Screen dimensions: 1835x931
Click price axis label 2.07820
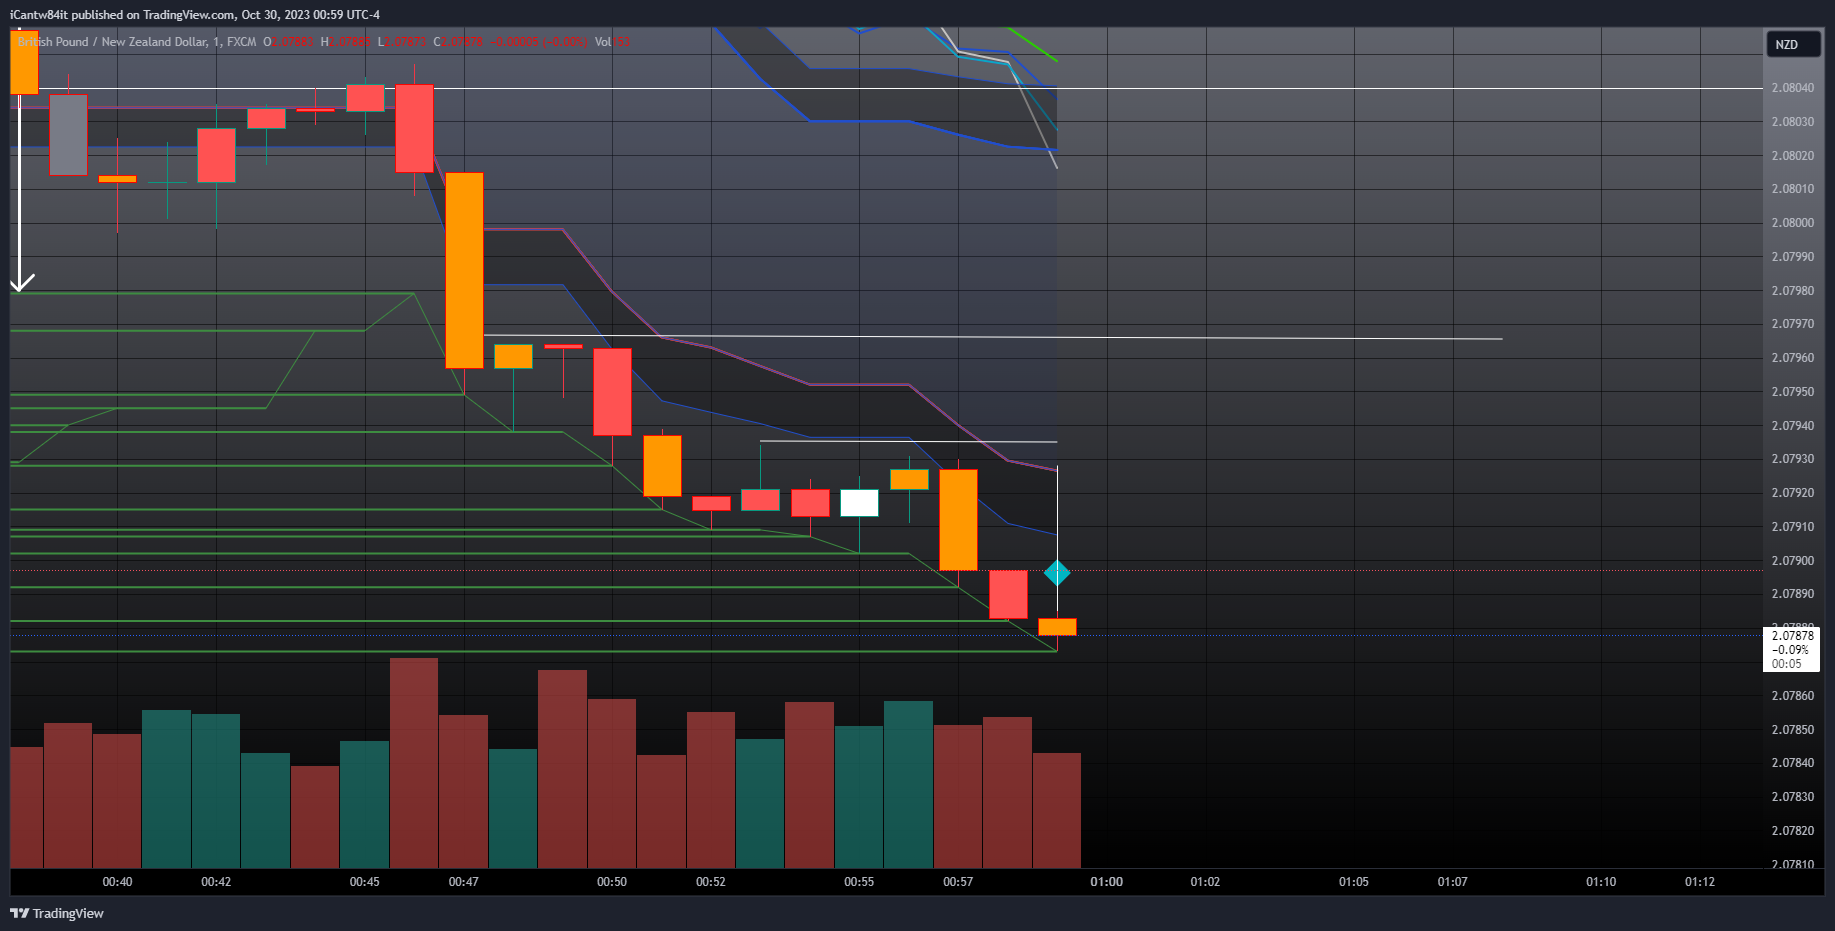1792,831
